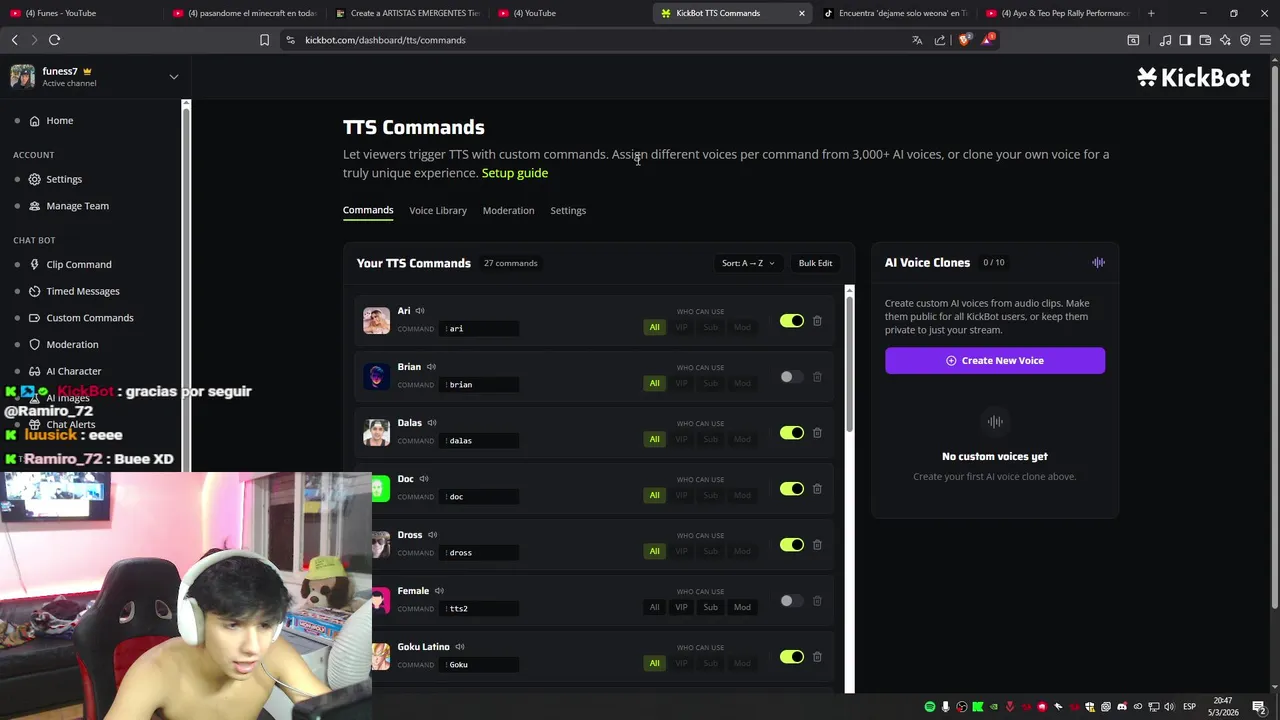Disable the Ari command toggle
Viewport: 1280px width, 720px height.
pyautogui.click(x=792, y=321)
